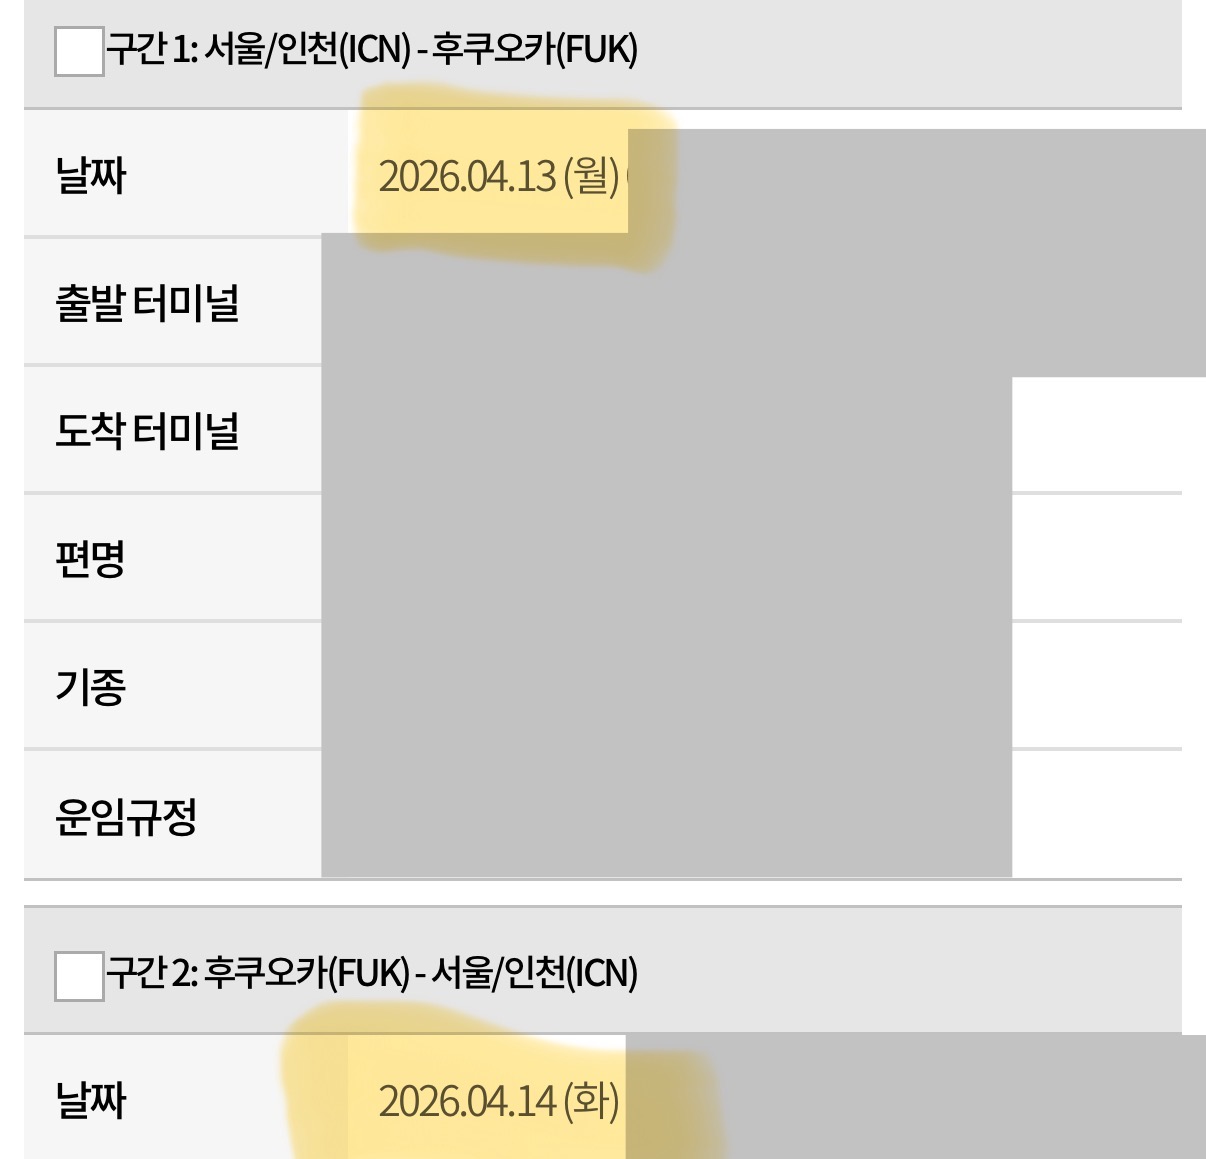Click the 편명 row label

click(91, 559)
